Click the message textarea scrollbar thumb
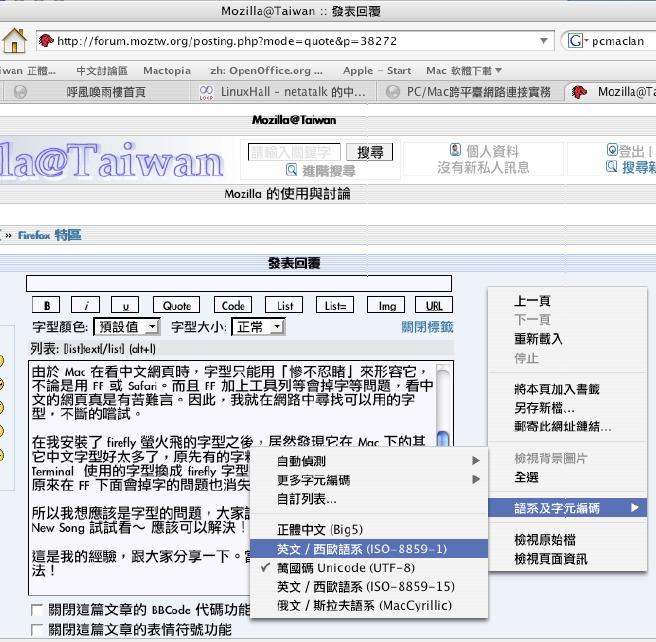The width and height of the screenshot is (656, 642). point(443,439)
